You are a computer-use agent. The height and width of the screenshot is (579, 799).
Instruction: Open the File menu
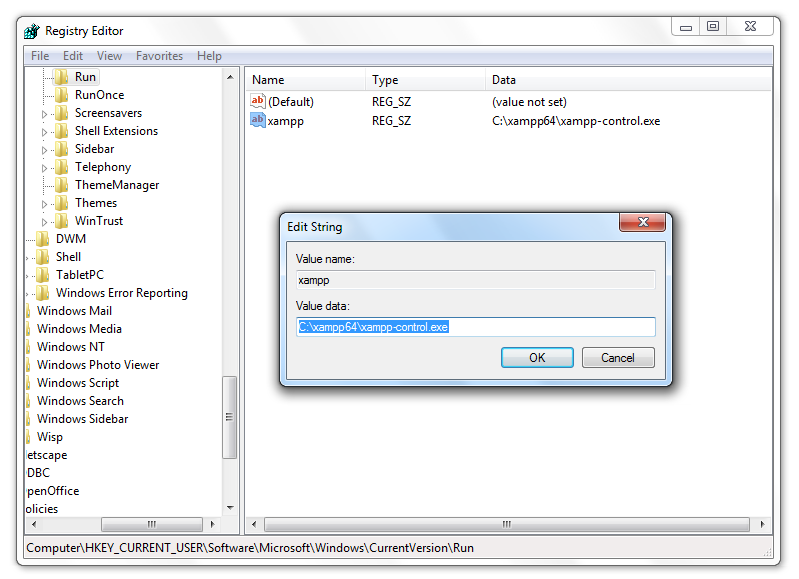coord(40,56)
